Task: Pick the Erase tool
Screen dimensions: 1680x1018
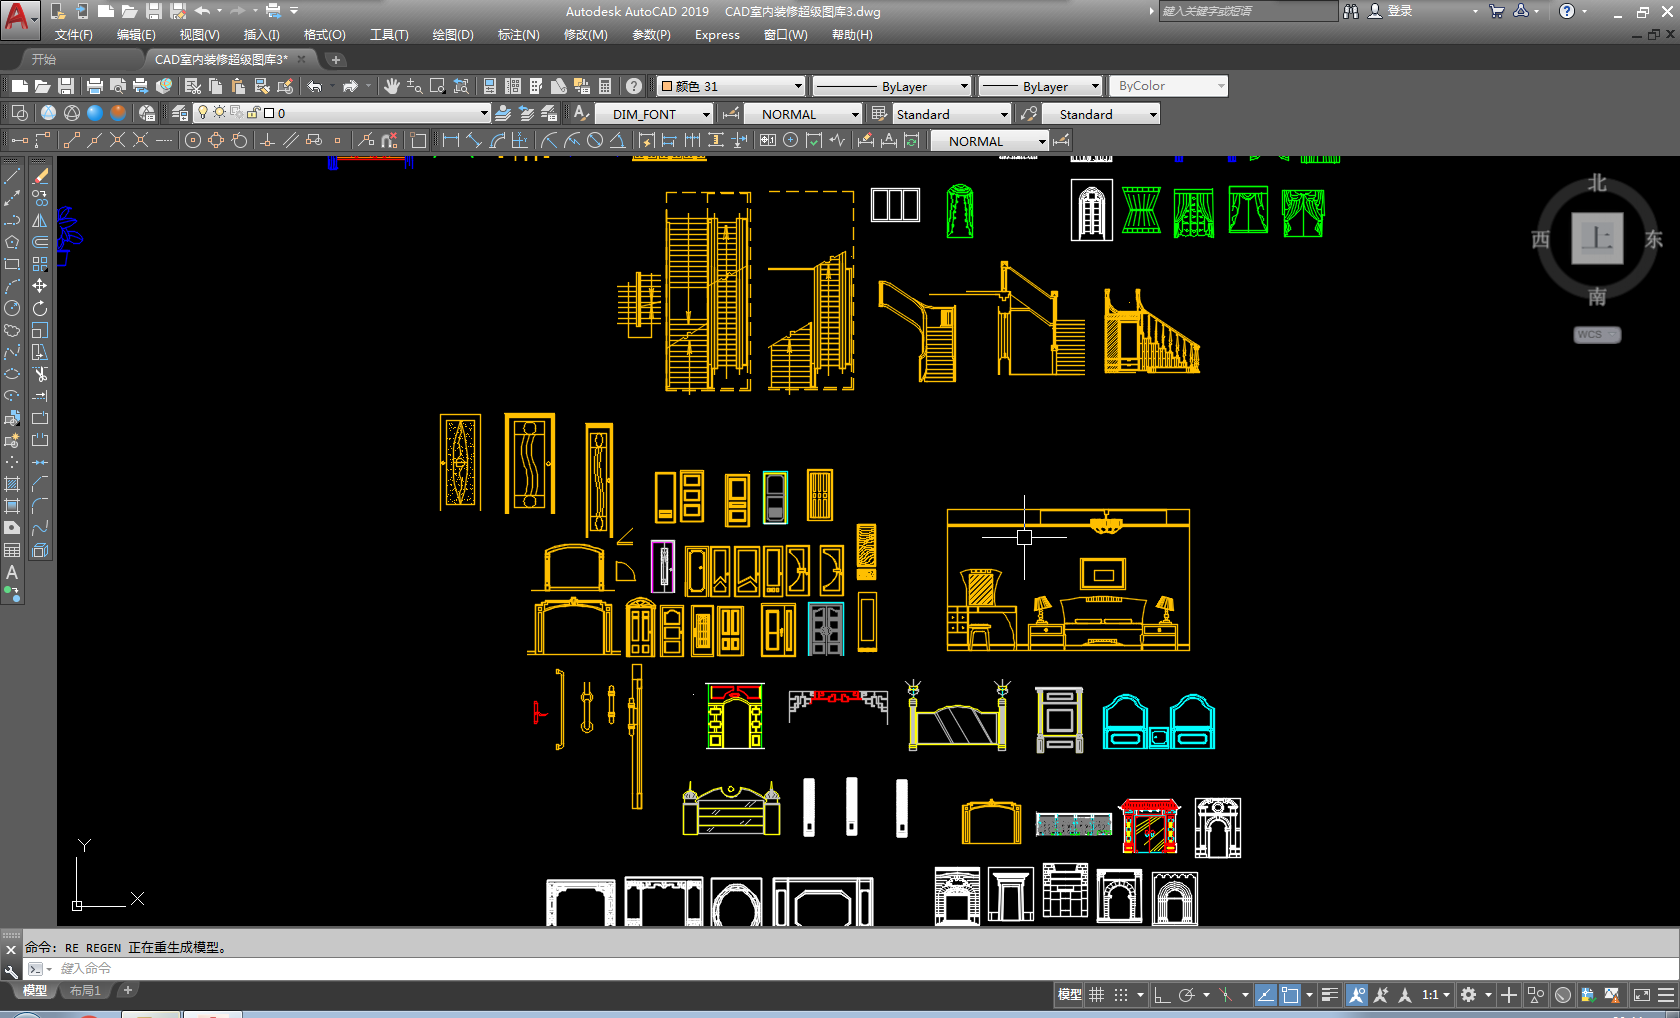Action: (40, 176)
